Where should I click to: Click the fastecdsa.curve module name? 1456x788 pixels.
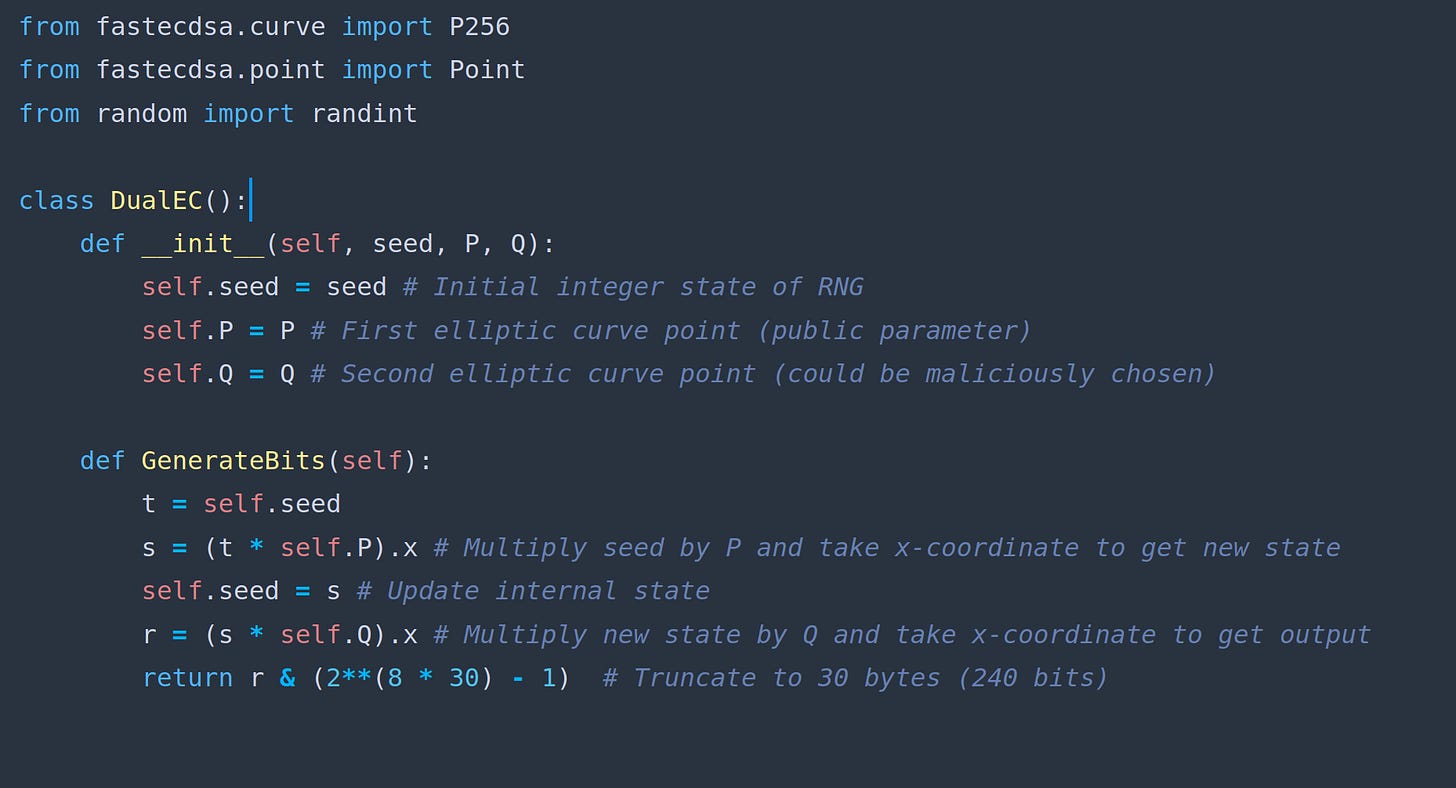210,27
